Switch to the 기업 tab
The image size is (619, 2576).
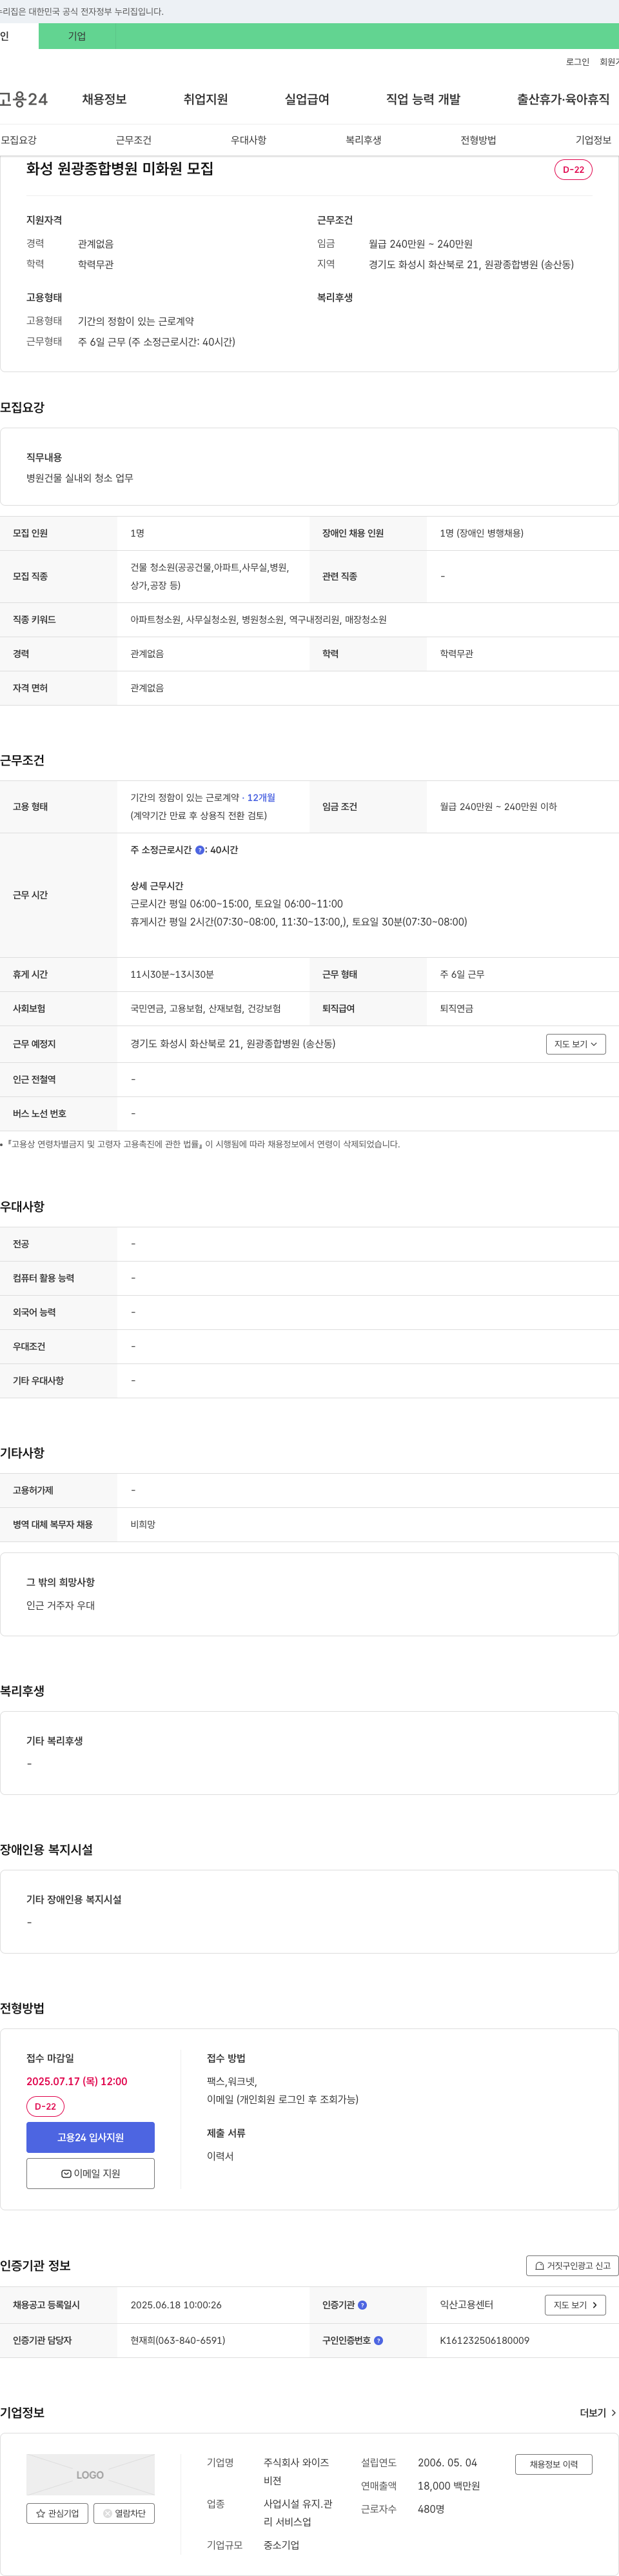77,36
